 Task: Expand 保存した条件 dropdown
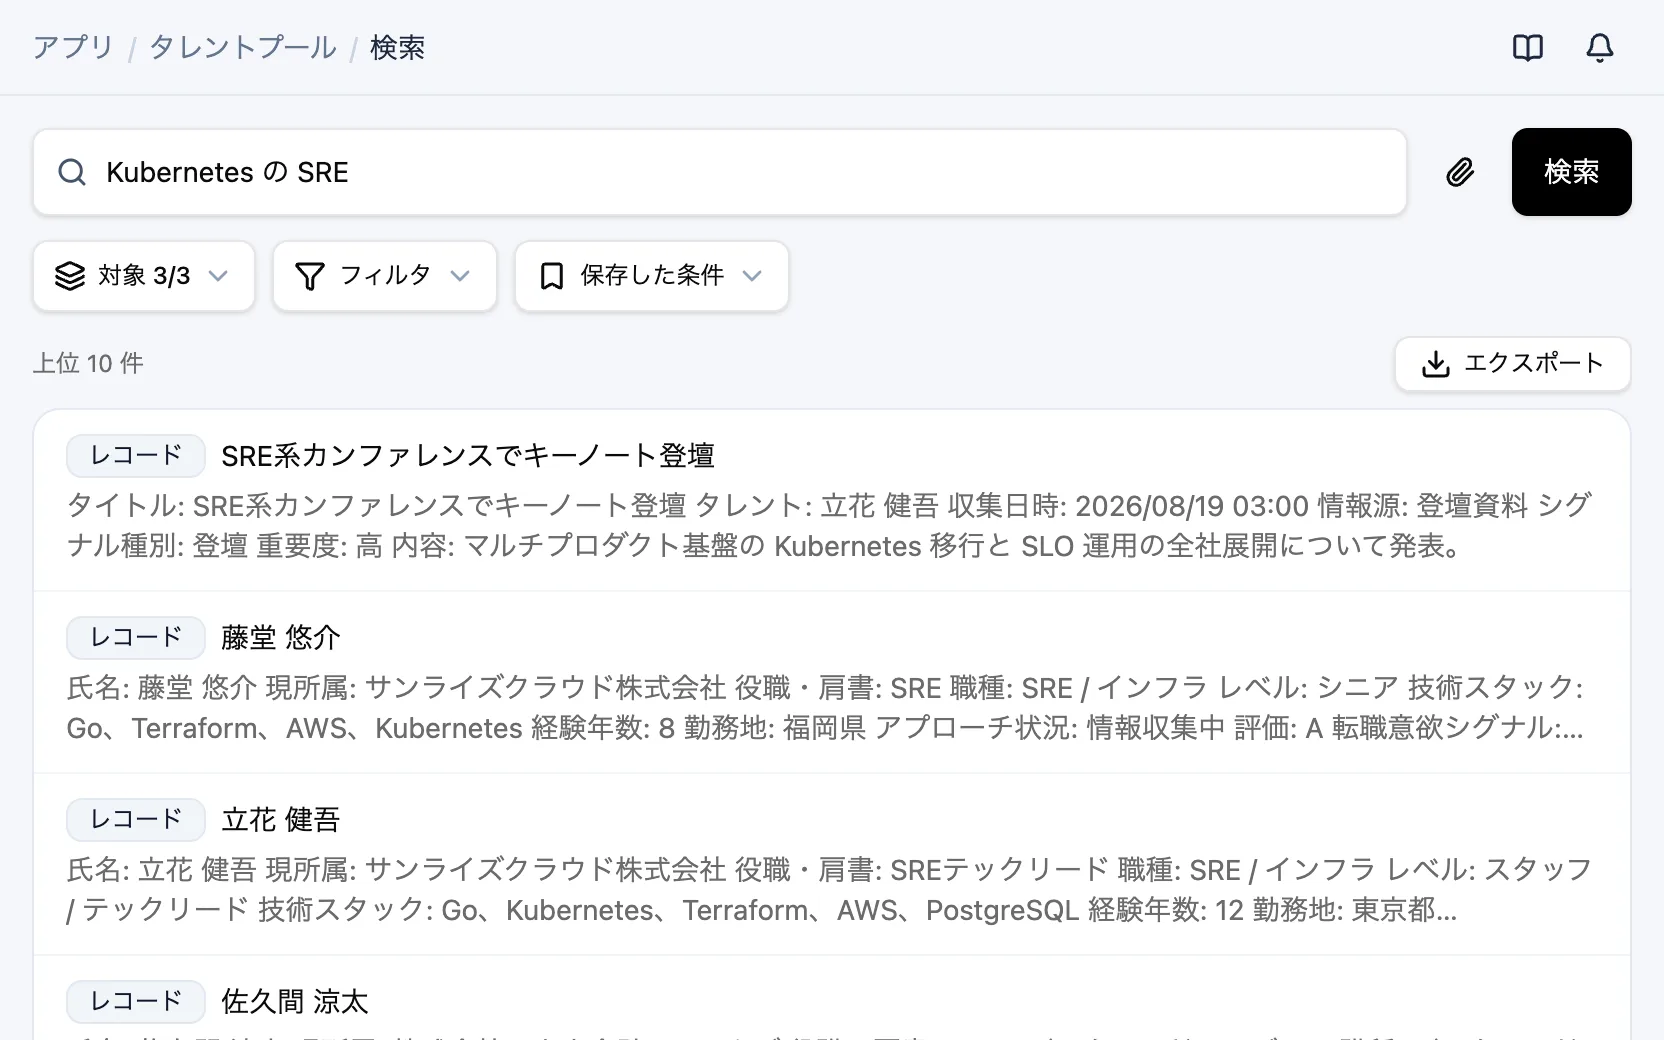tap(652, 276)
